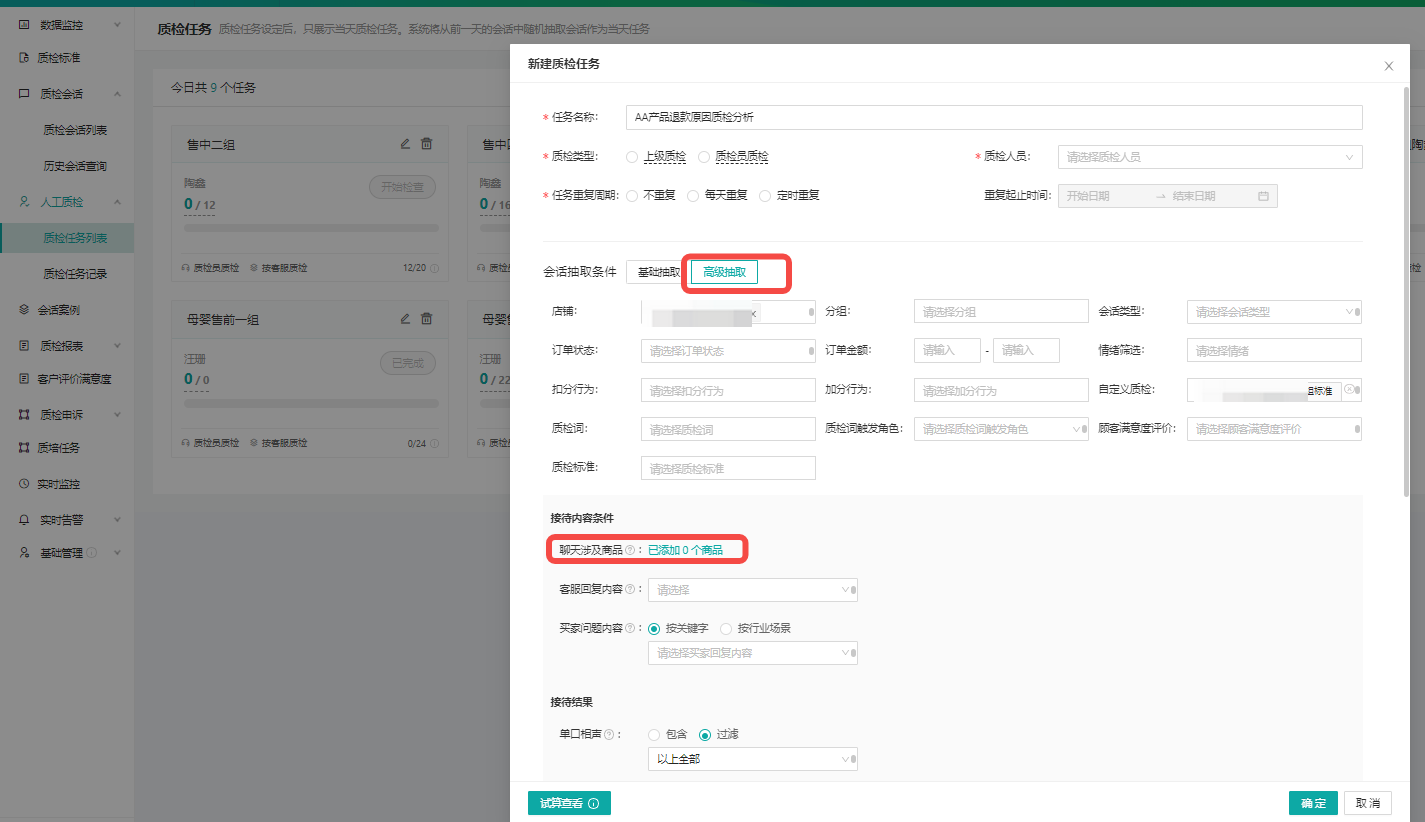Click the dialog's vertical scrollbar

tap(1407, 290)
